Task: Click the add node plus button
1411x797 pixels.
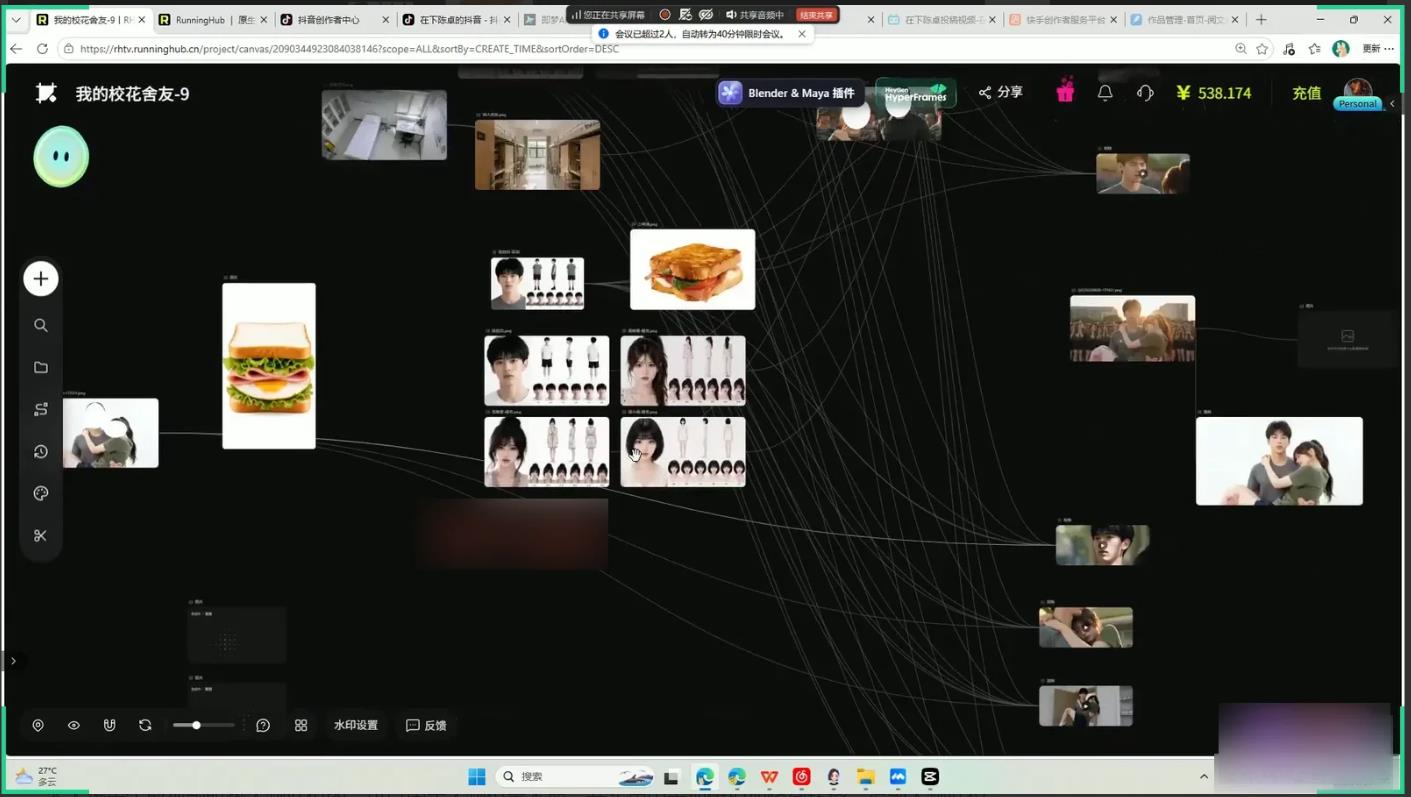Action: tap(41, 279)
